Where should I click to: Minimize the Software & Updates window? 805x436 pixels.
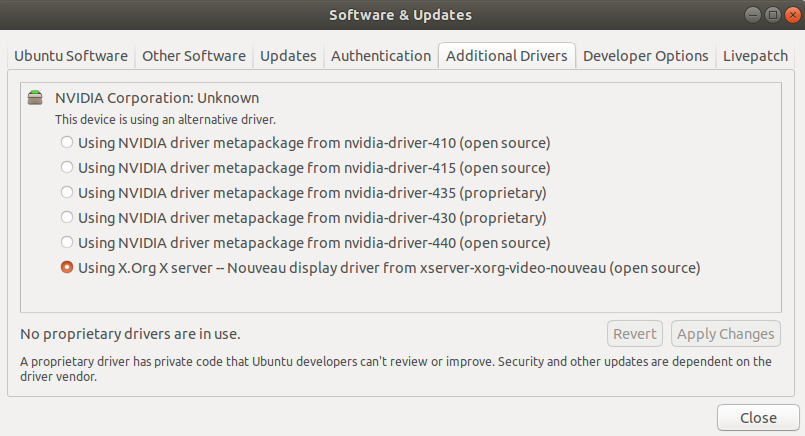pyautogui.click(x=753, y=15)
